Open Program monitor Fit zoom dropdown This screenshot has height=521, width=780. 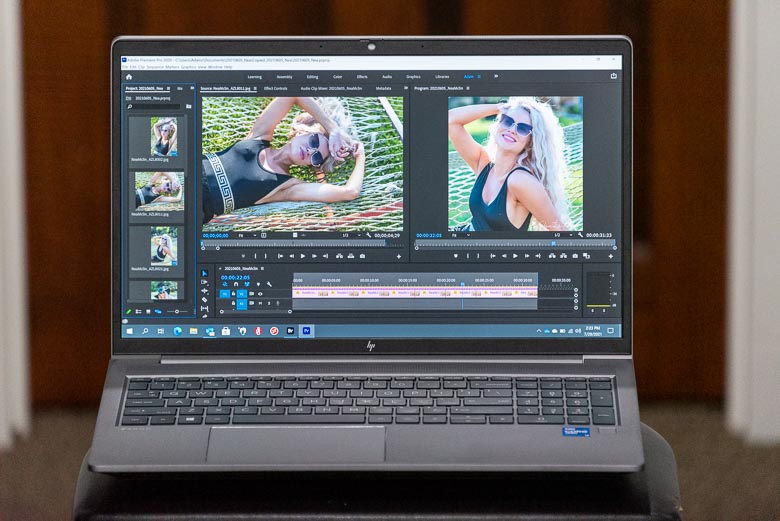(x=461, y=235)
